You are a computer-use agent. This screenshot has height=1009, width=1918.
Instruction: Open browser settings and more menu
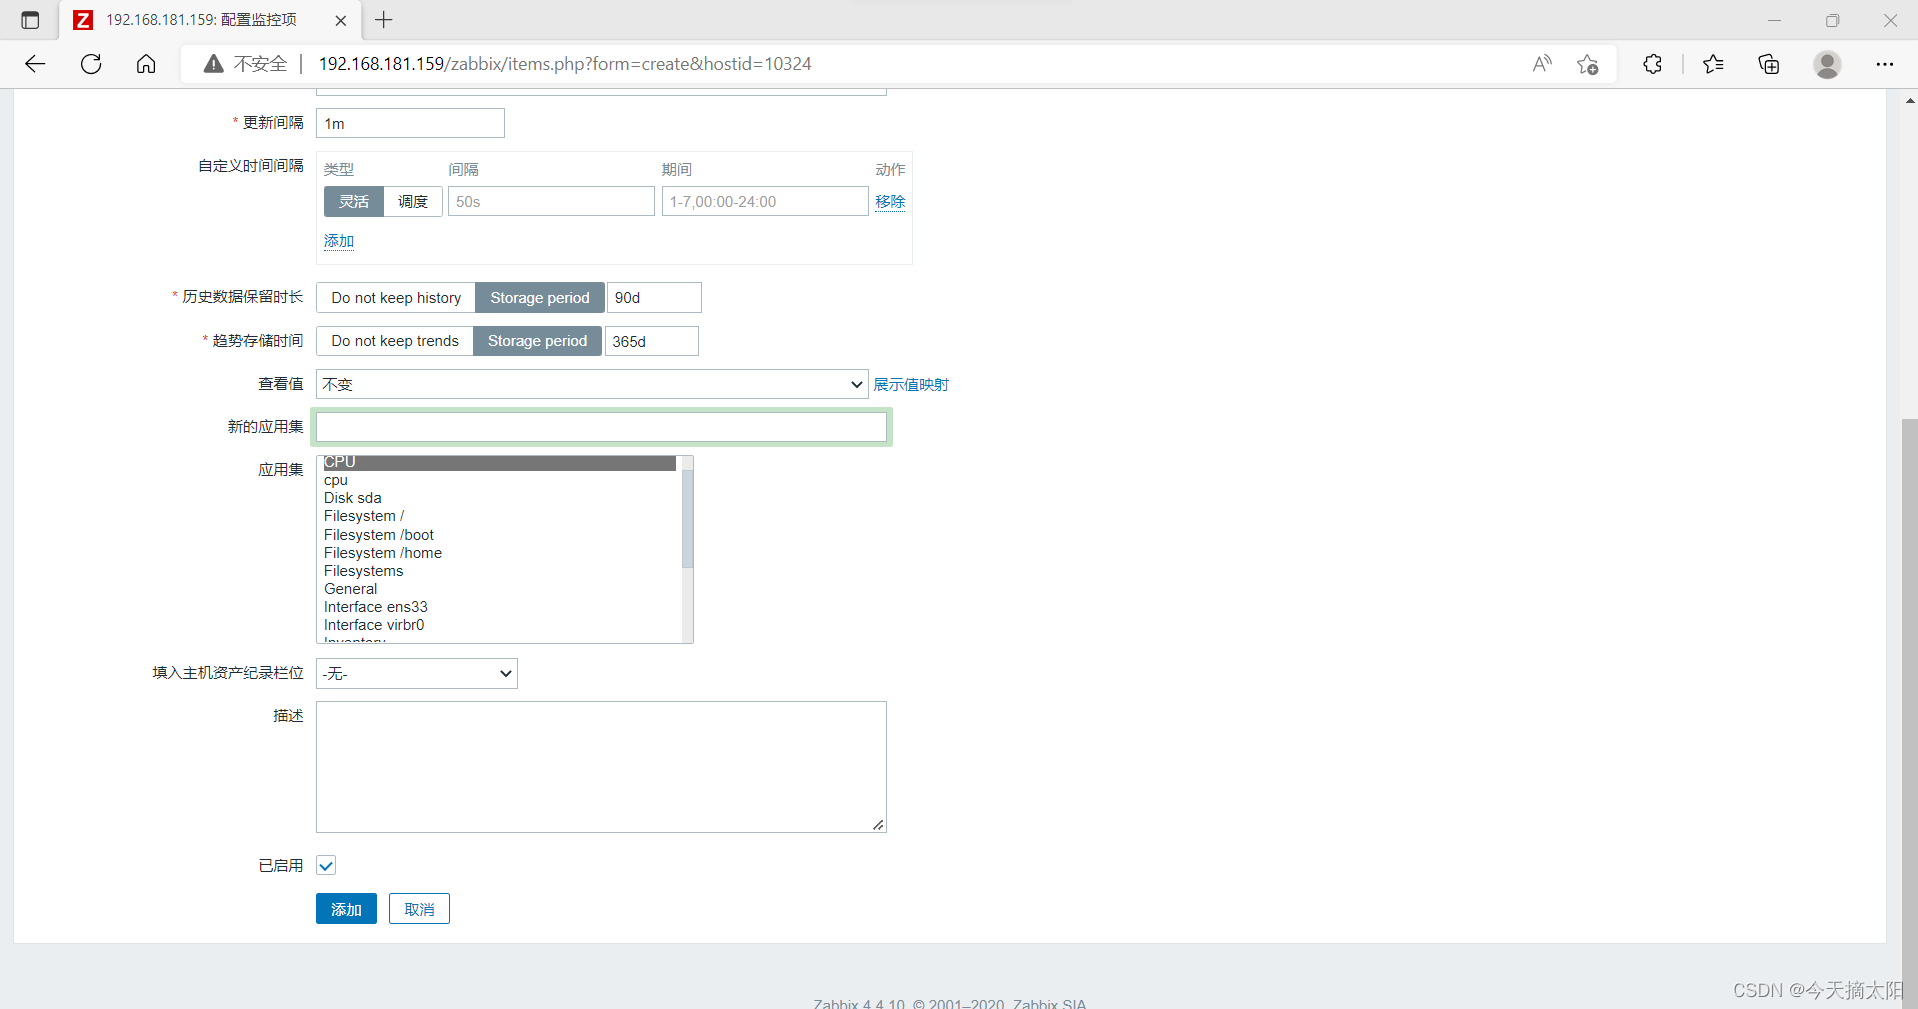1885,64
